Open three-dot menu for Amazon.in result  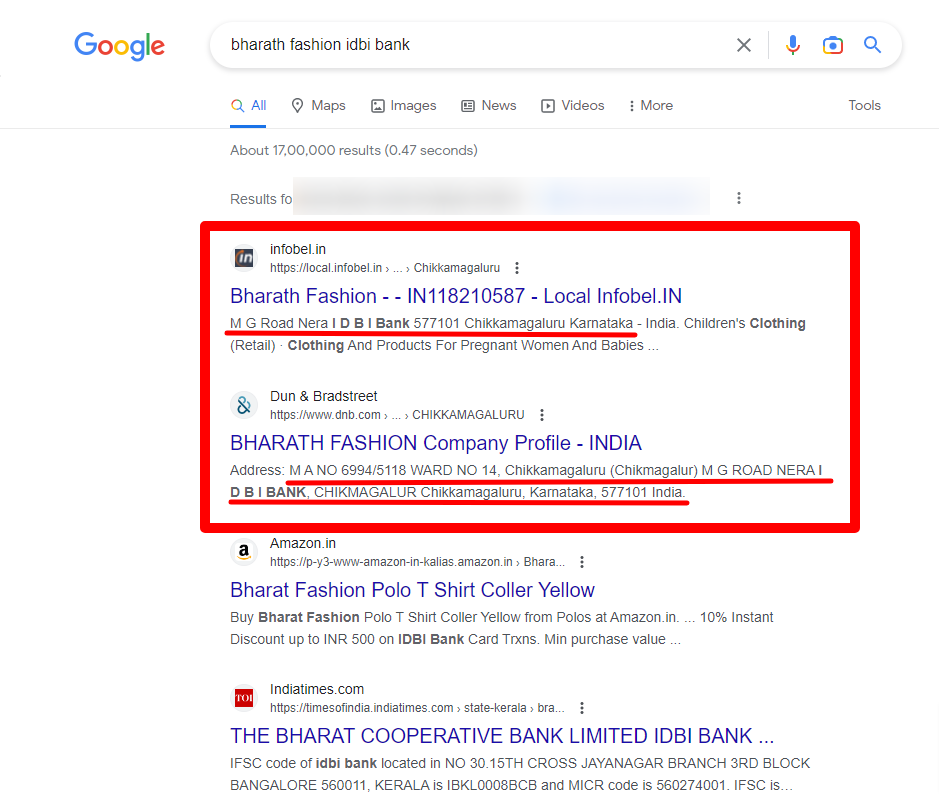click(582, 562)
